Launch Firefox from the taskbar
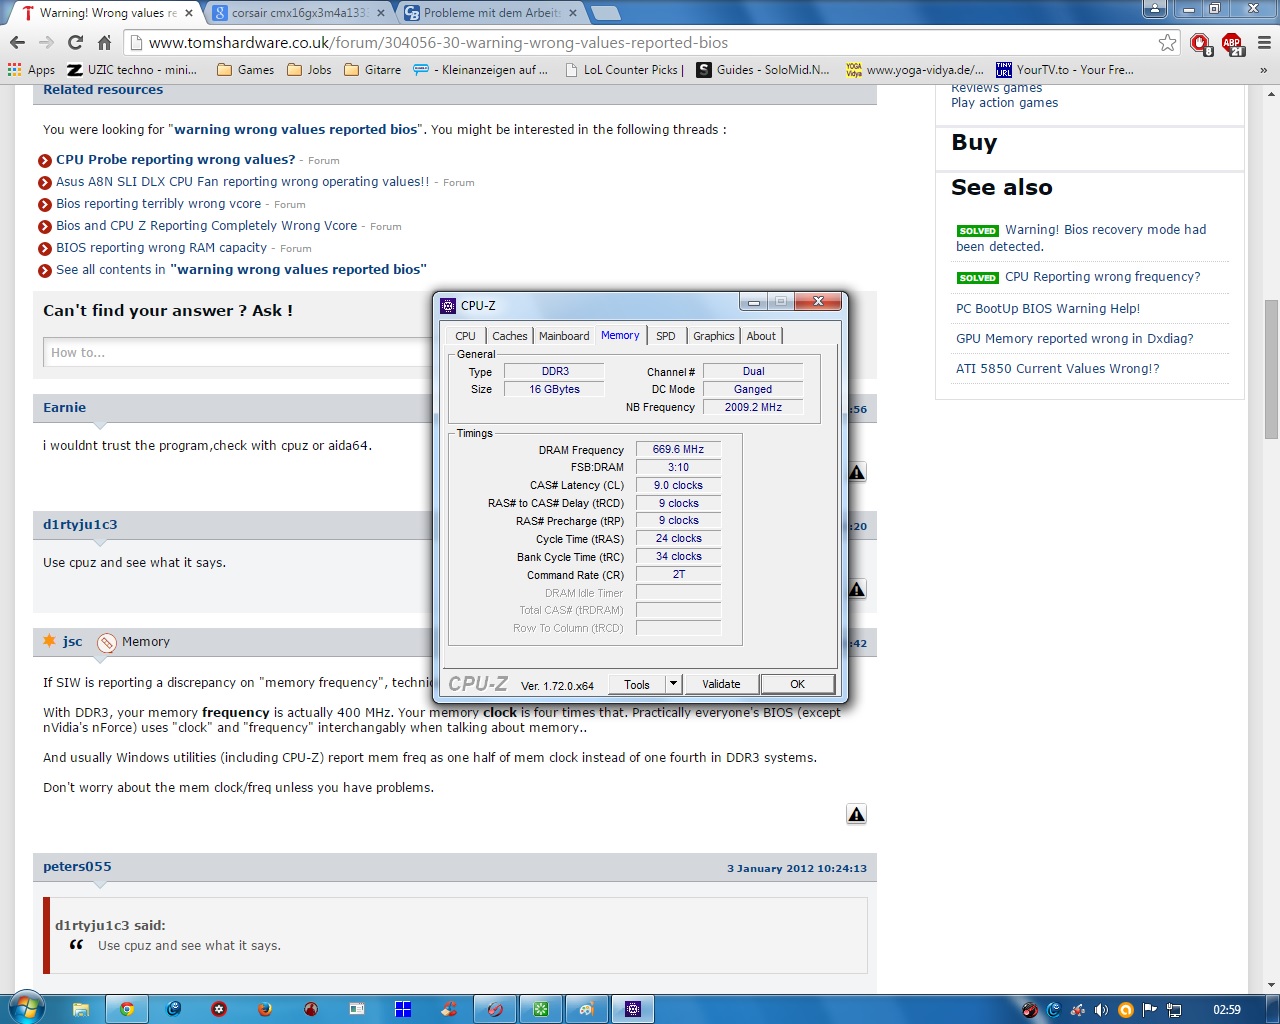The width and height of the screenshot is (1280, 1024). pos(265,1009)
